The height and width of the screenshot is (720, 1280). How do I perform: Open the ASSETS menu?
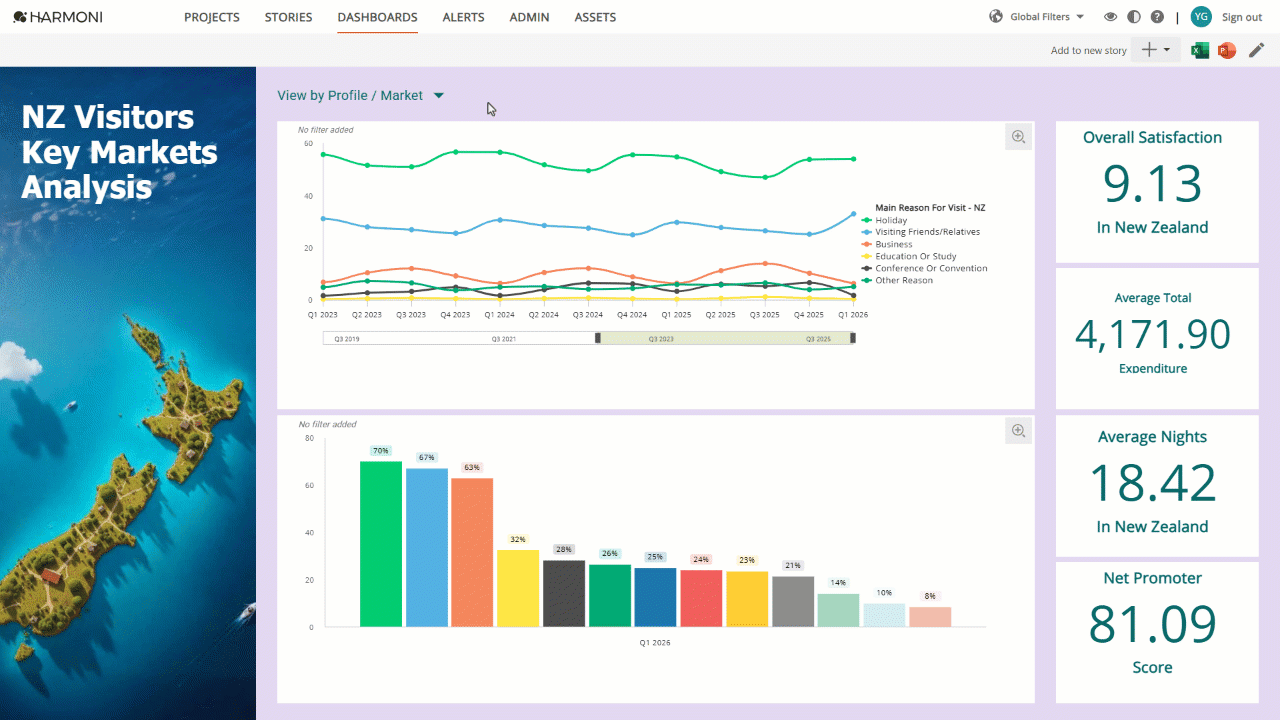coord(595,17)
